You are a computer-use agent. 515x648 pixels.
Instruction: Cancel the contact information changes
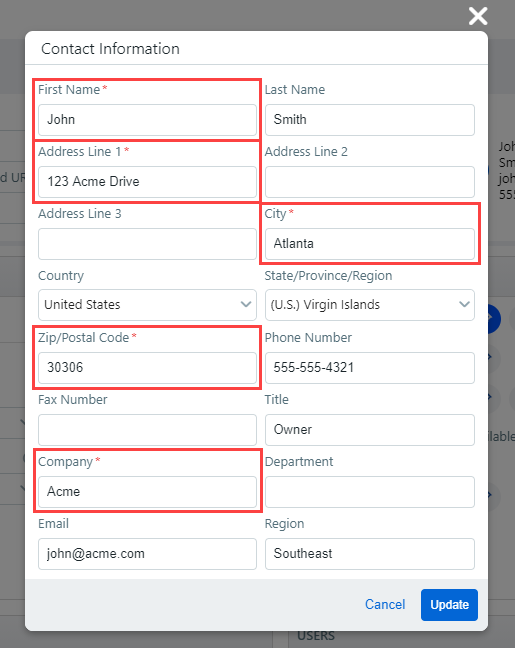pyautogui.click(x=385, y=605)
